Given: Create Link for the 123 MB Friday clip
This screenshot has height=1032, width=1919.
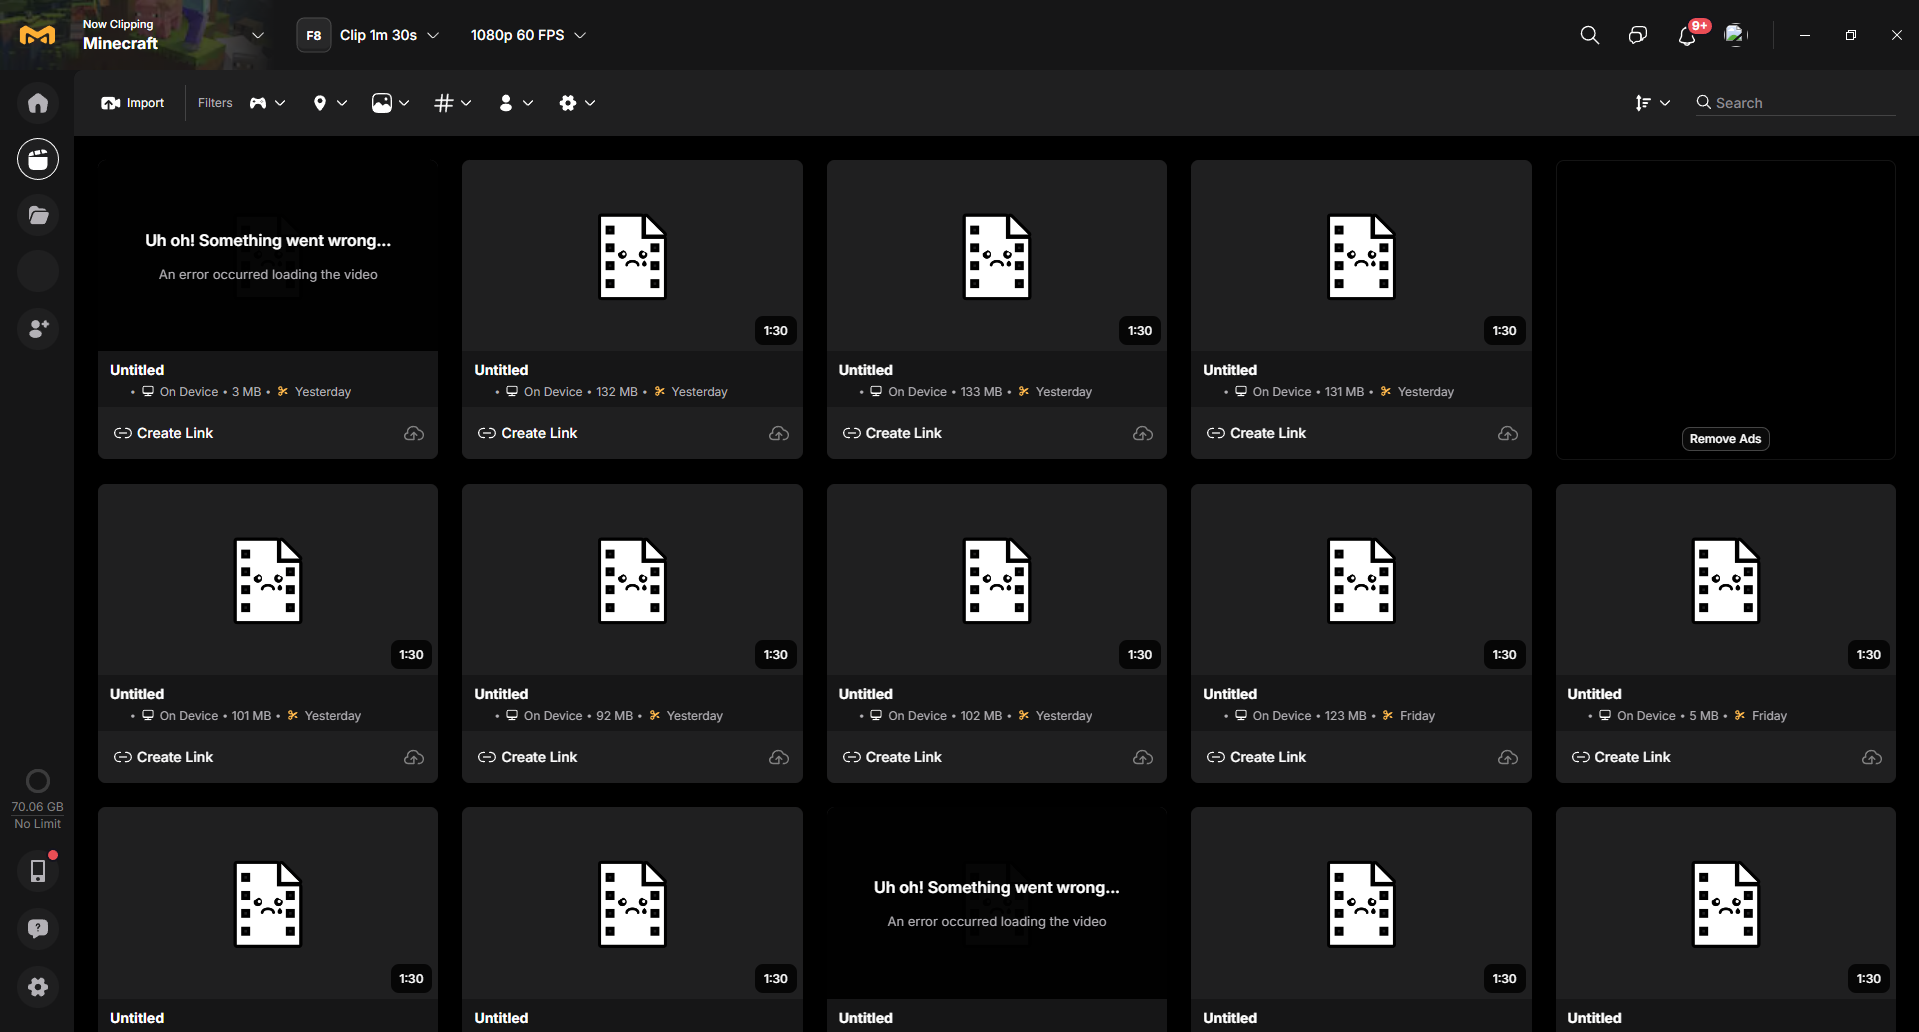Looking at the screenshot, I should click(1256, 757).
